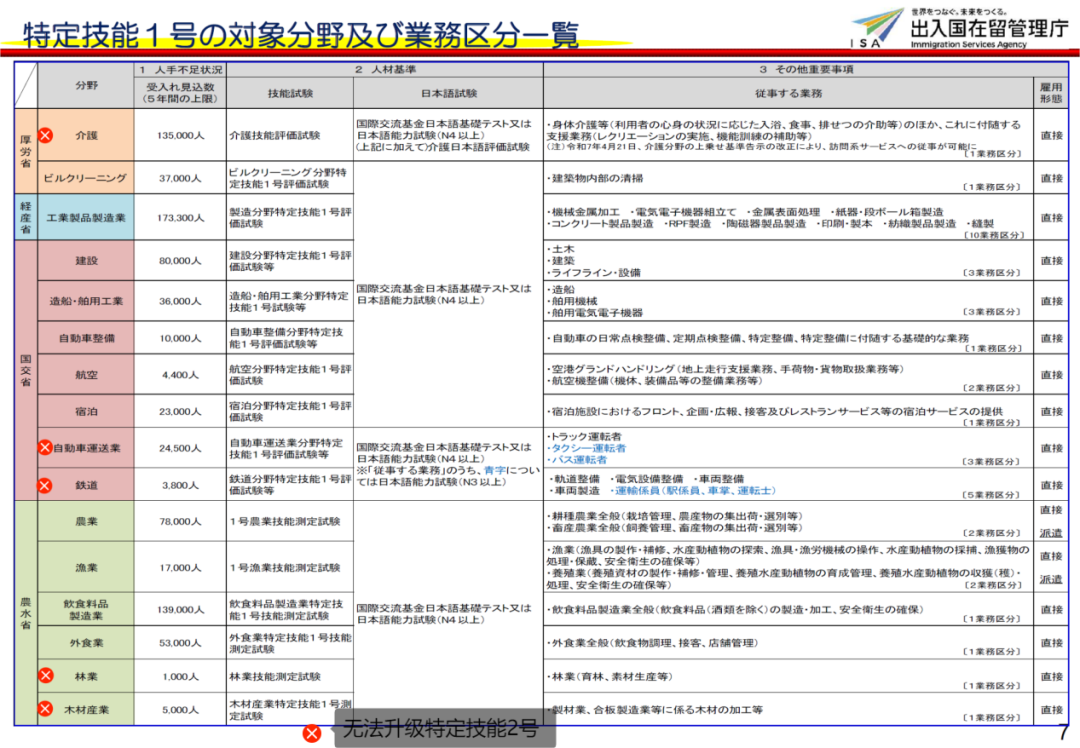Click the red X mark beside 木材産業
The width and height of the screenshot is (1080, 748).
tap(45, 709)
